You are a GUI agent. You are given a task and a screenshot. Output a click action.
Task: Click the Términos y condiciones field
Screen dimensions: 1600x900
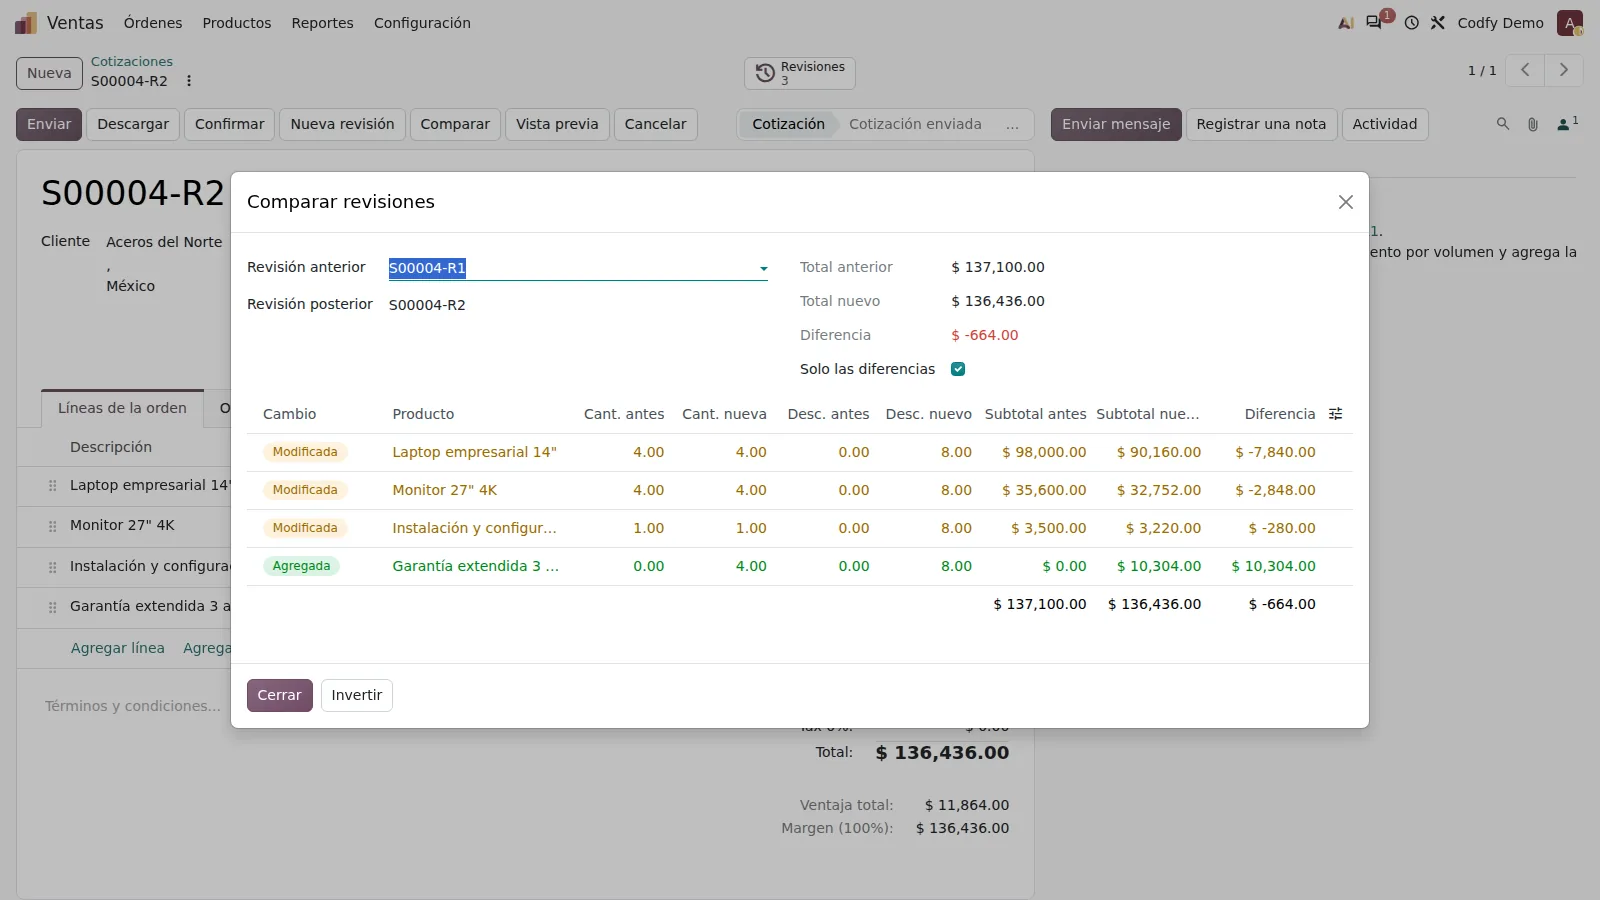[133, 706]
